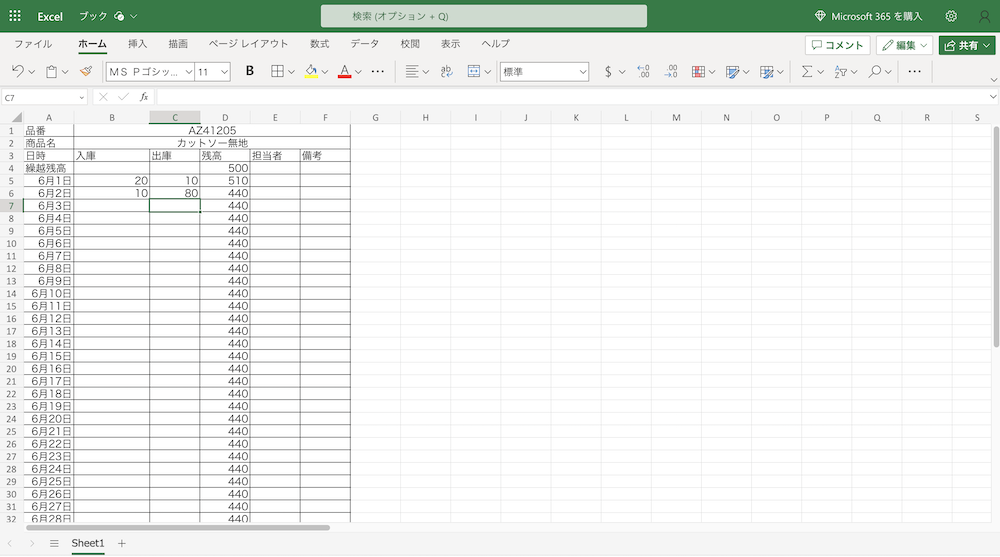Image resolution: width=1000 pixels, height=557 pixels.
Task: Open the app launcher grid icon
Action: tap(15, 16)
